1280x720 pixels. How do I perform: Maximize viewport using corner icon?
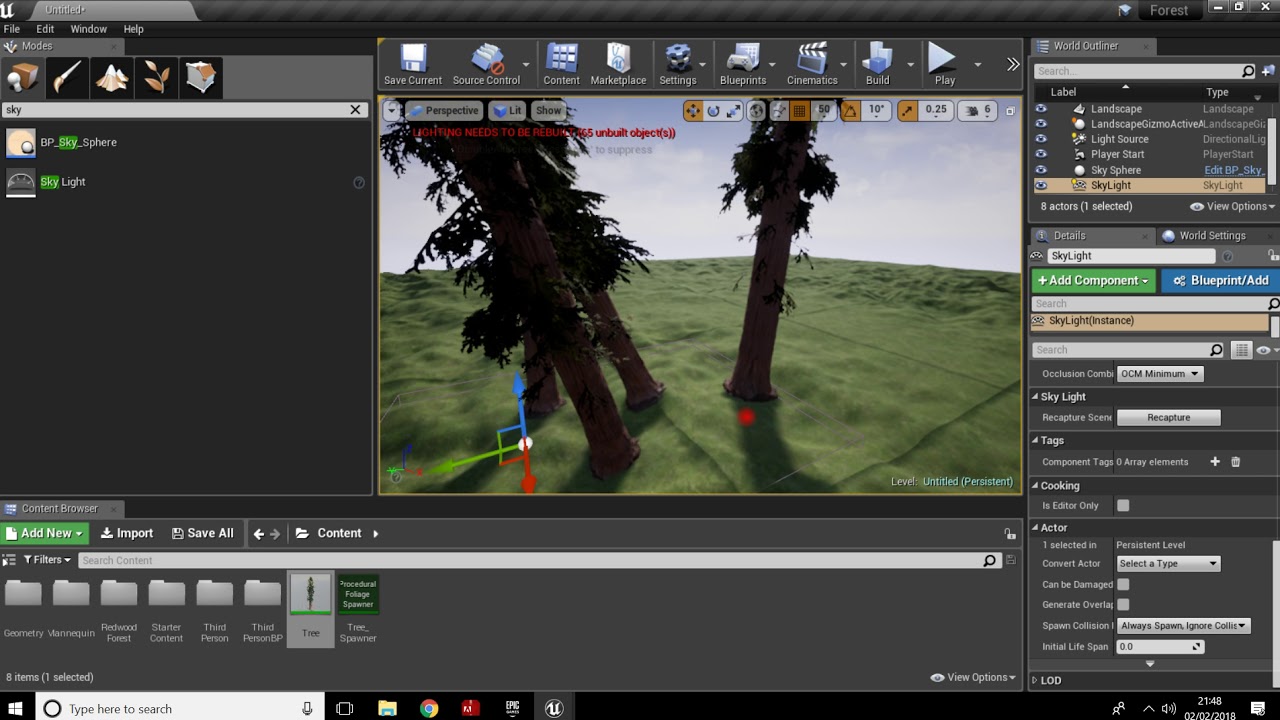[x=1010, y=111]
